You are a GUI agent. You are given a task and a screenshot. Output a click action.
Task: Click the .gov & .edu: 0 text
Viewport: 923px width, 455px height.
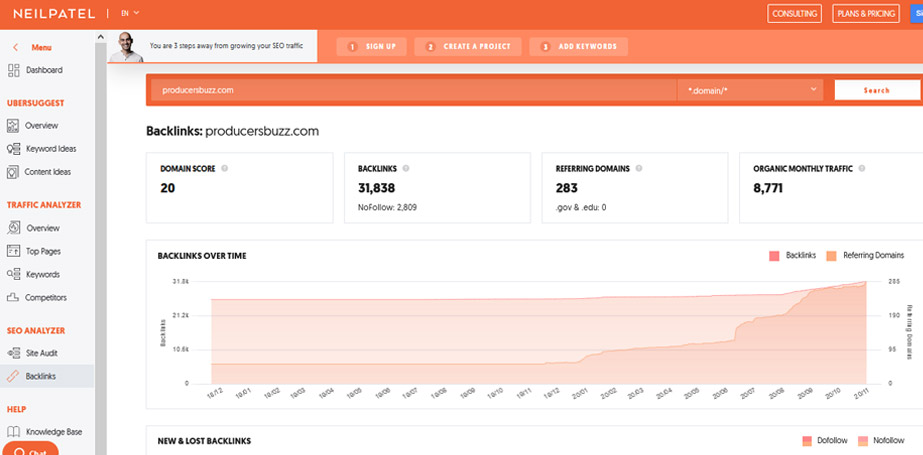[581, 207]
